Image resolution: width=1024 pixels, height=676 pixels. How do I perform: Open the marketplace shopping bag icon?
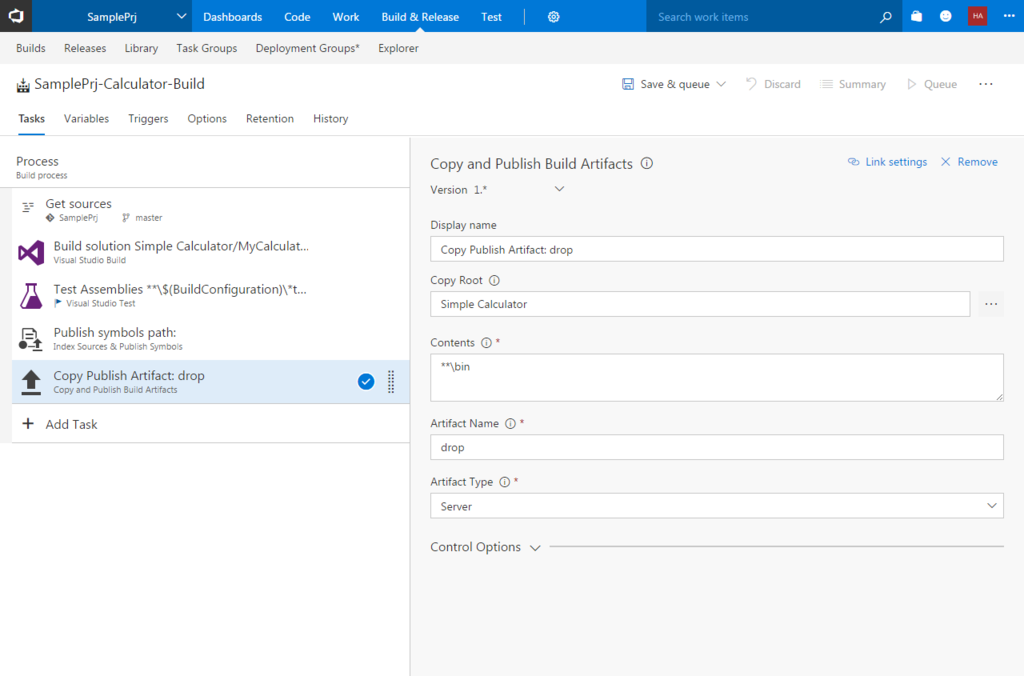pos(916,16)
